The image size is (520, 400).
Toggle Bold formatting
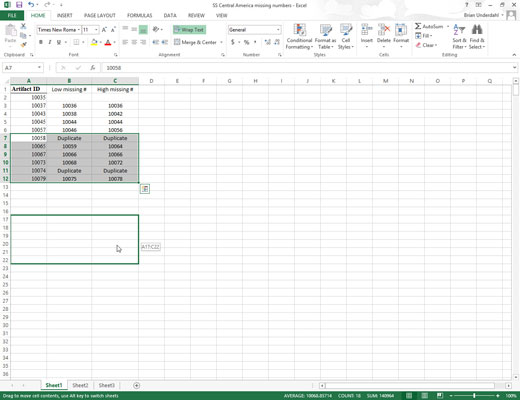click(41, 42)
